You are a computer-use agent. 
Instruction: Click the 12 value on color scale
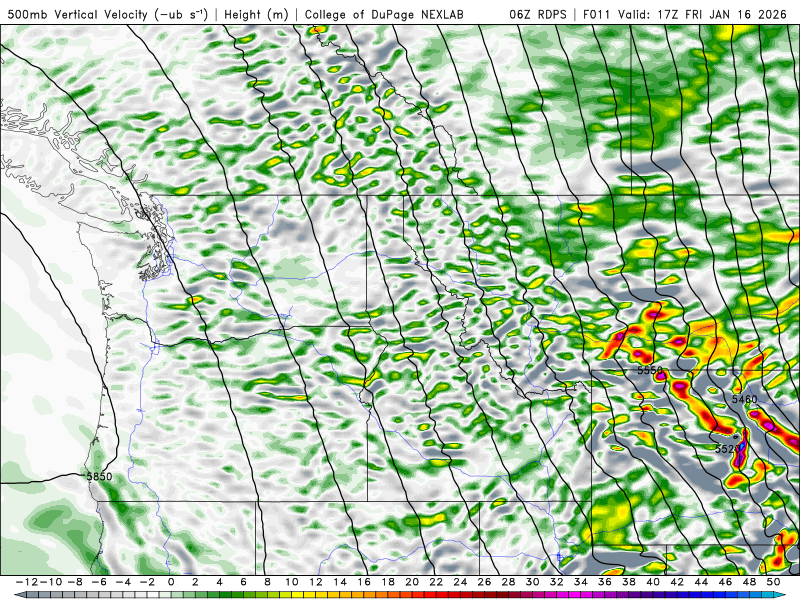pyautogui.click(x=316, y=582)
